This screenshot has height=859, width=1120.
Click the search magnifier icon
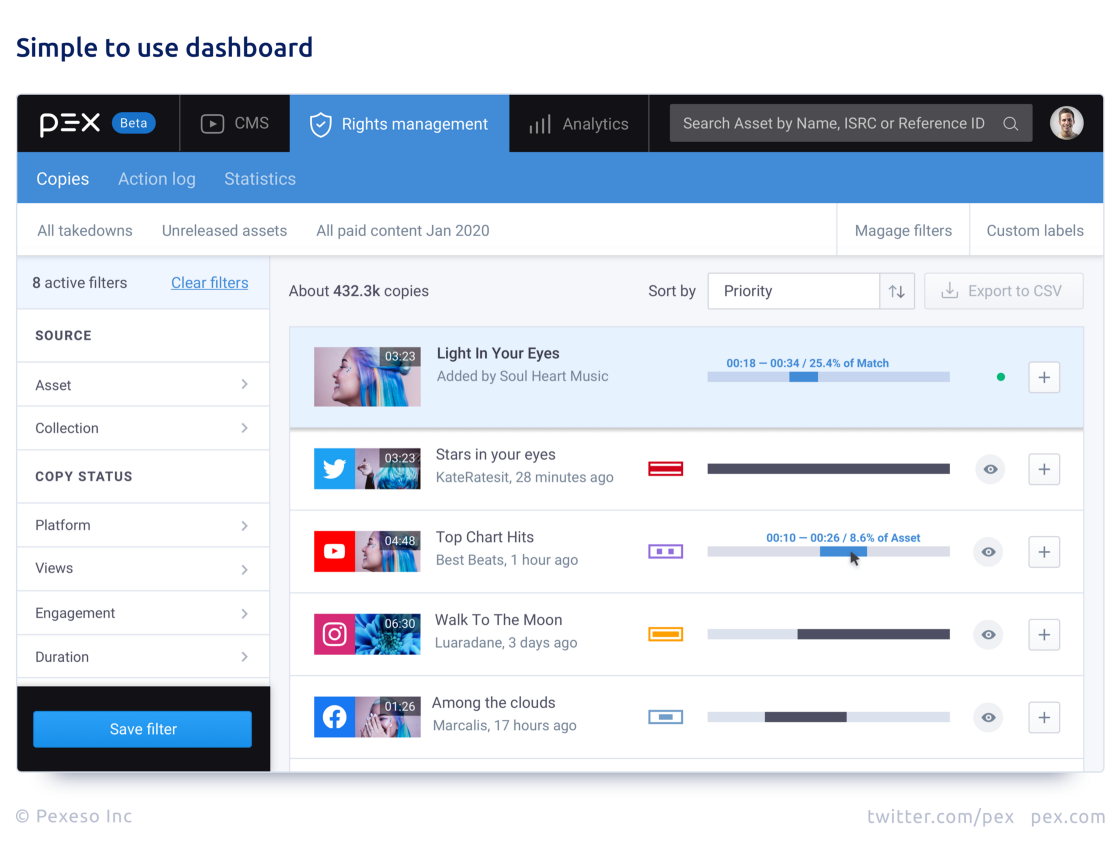1010,123
